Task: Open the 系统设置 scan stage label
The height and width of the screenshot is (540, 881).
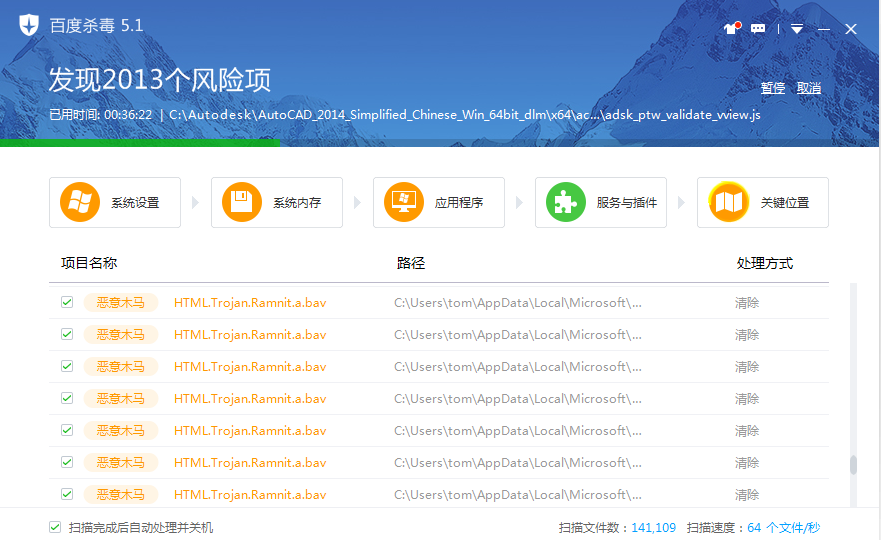Action: point(135,203)
